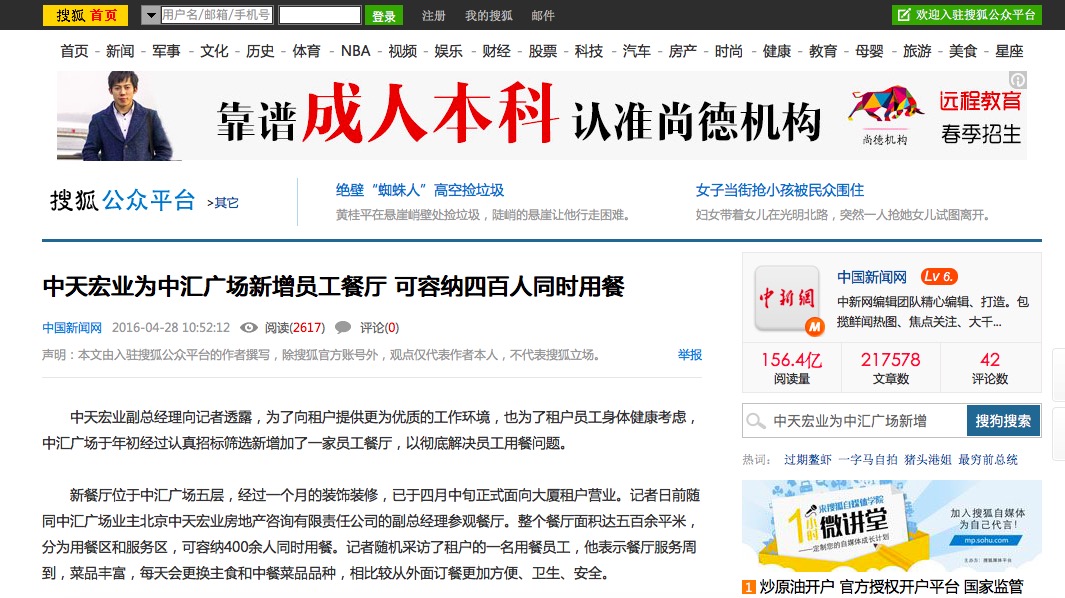Click the 举报 report link
Image resolution: width=1065 pixels, height=598 pixels.
[690, 354]
